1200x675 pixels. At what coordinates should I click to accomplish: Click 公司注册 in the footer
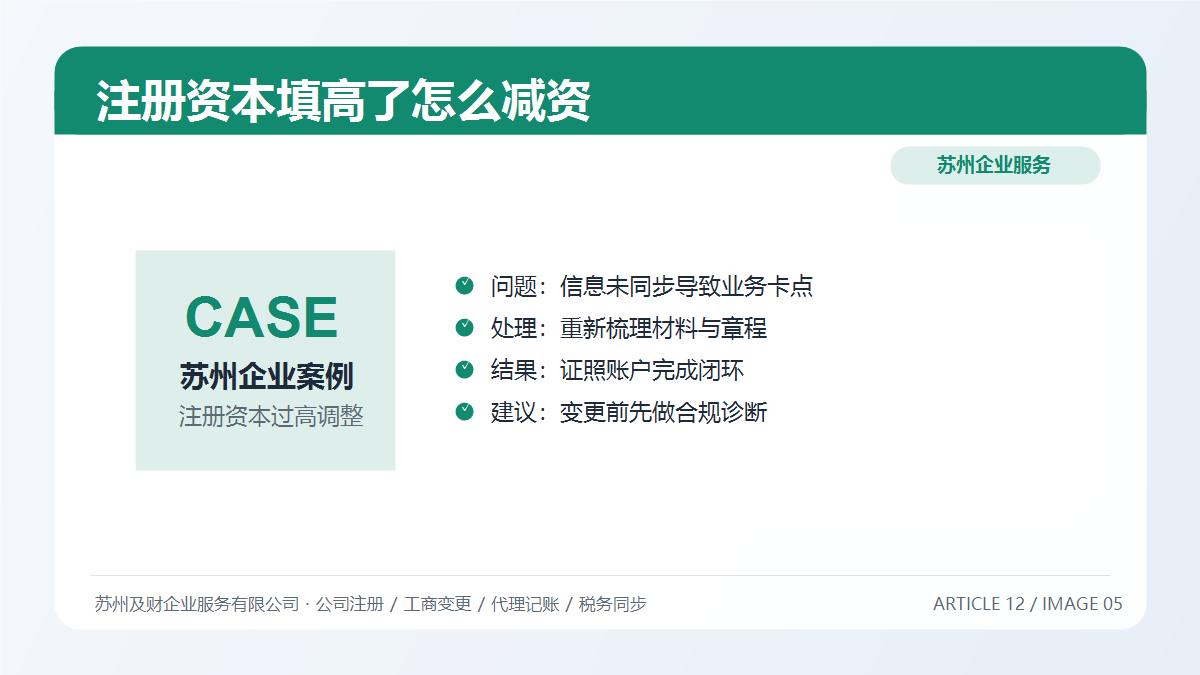(349, 604)
